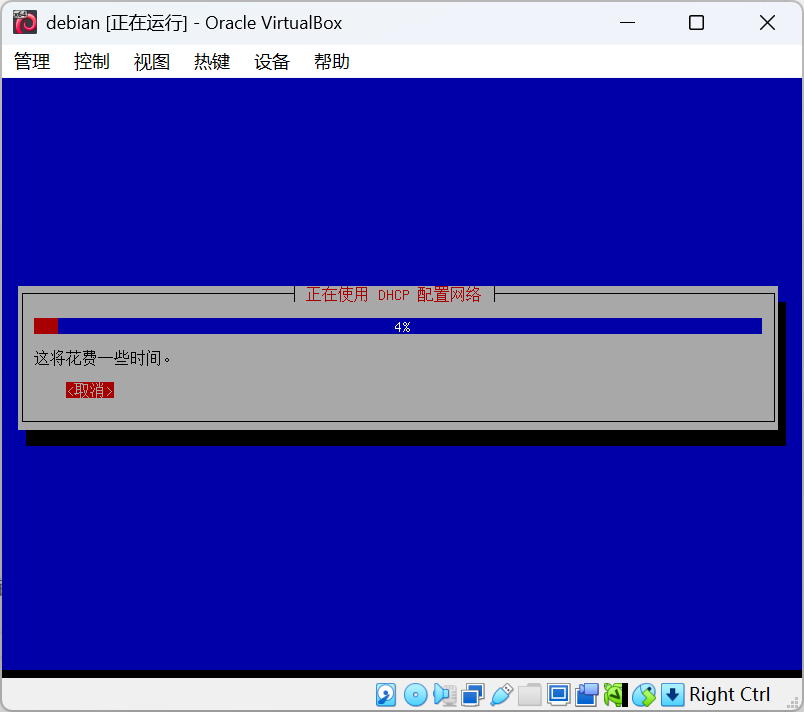Screen dimensions: 804x712
Task: Open the 控制 menu
Action: point(92,62)
